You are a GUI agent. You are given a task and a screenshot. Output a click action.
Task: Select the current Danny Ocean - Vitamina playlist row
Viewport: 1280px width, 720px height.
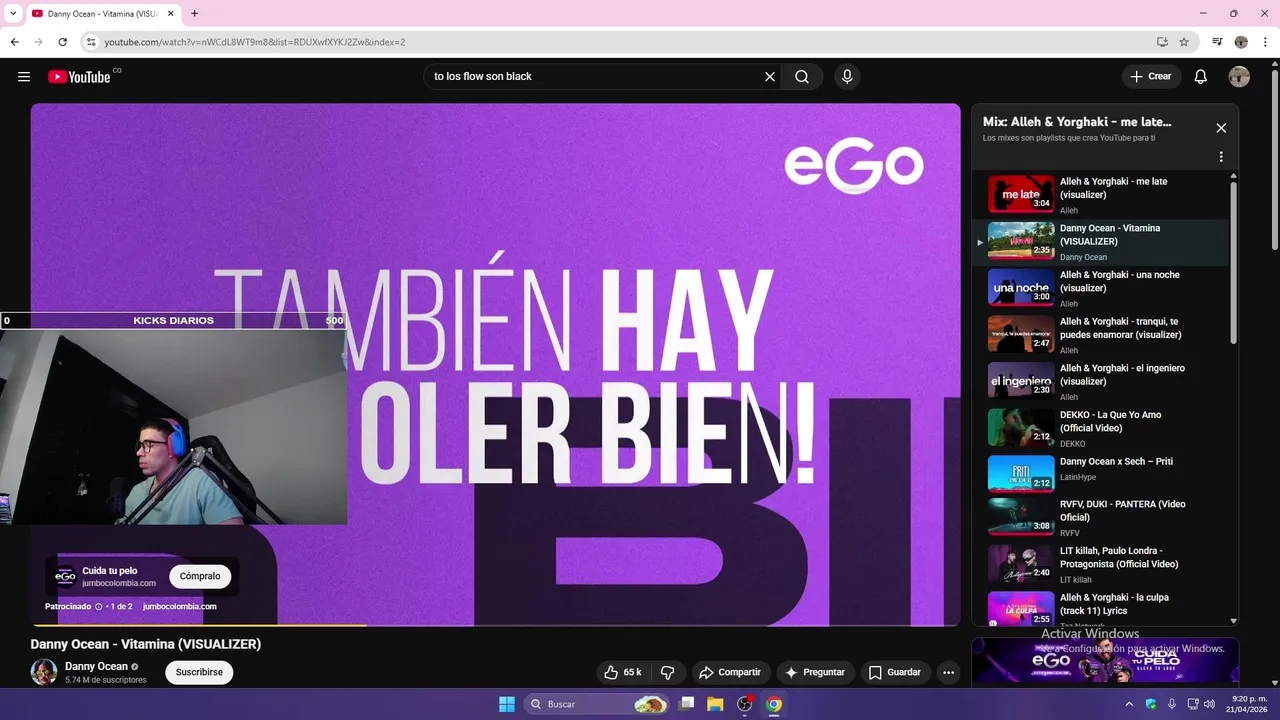tap(1100, 242)
